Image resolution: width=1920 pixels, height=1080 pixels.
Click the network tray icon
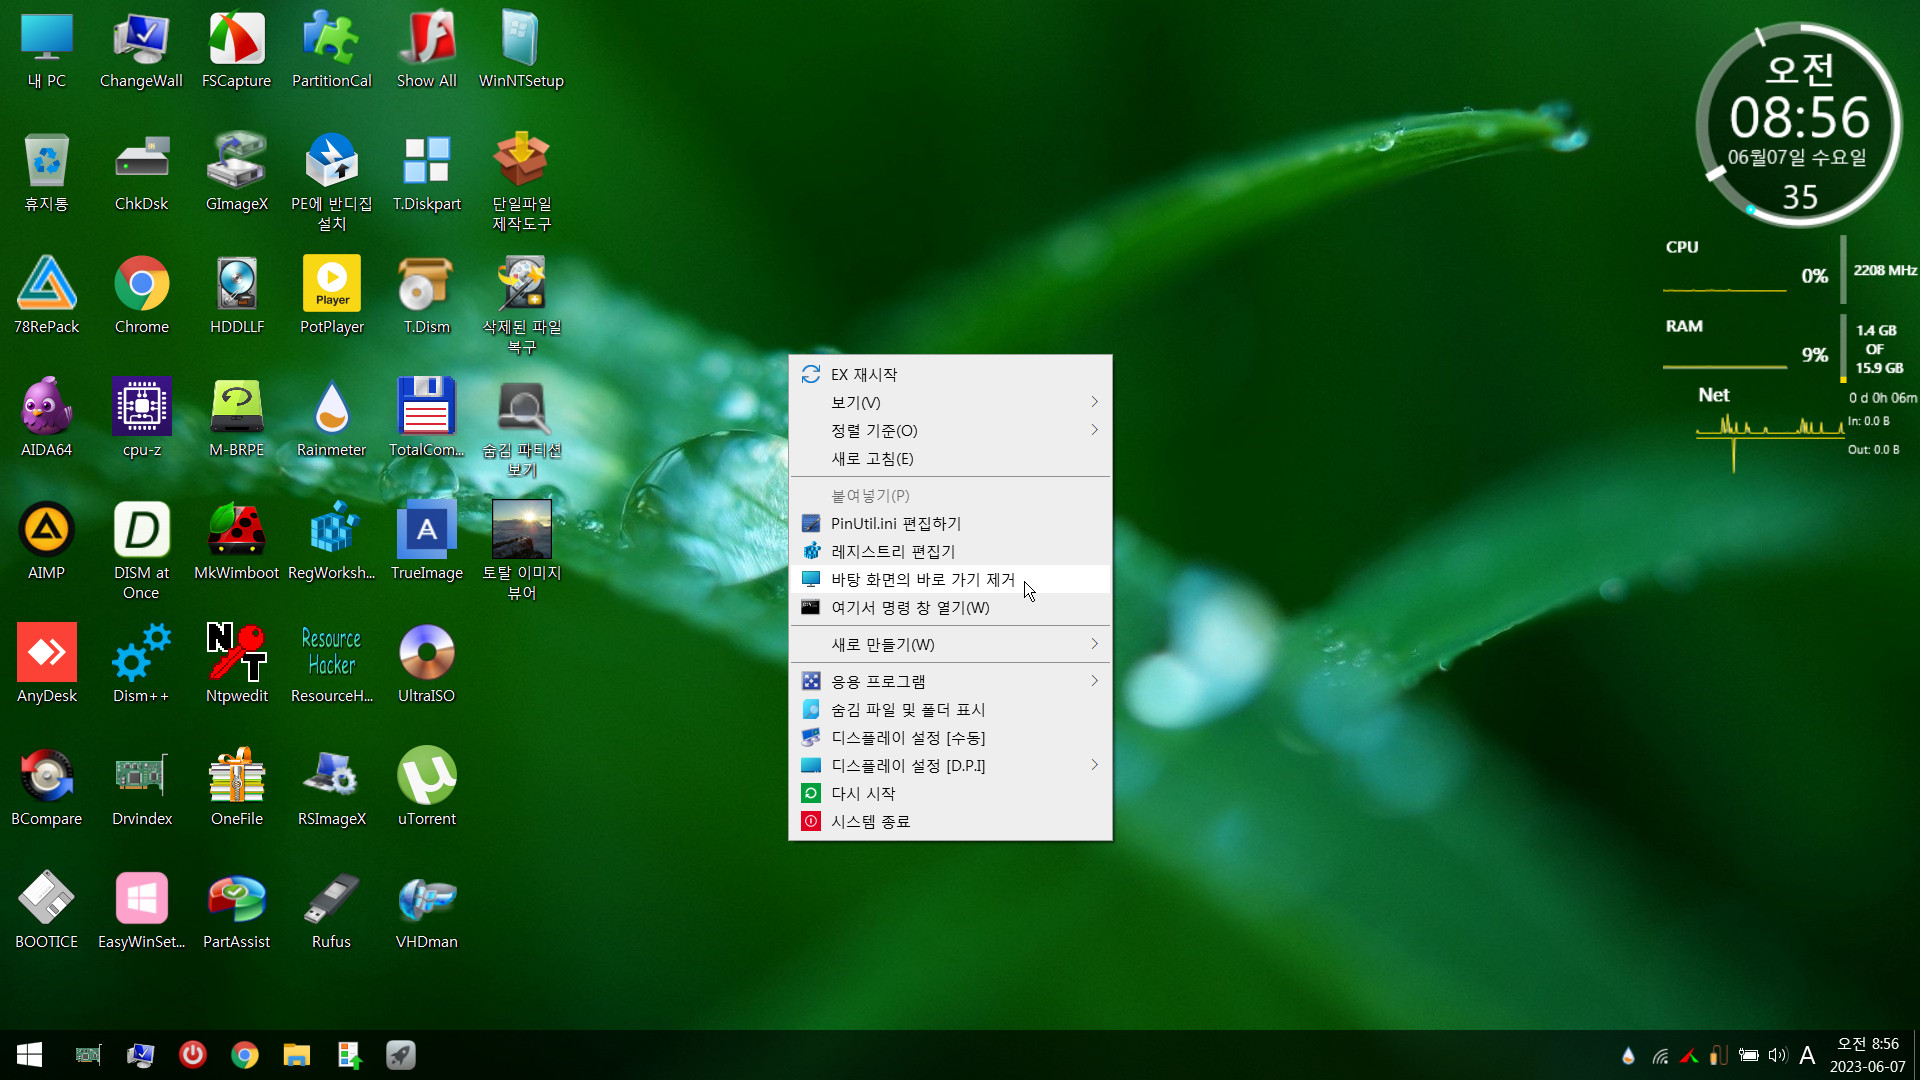click(1660, 1055)
